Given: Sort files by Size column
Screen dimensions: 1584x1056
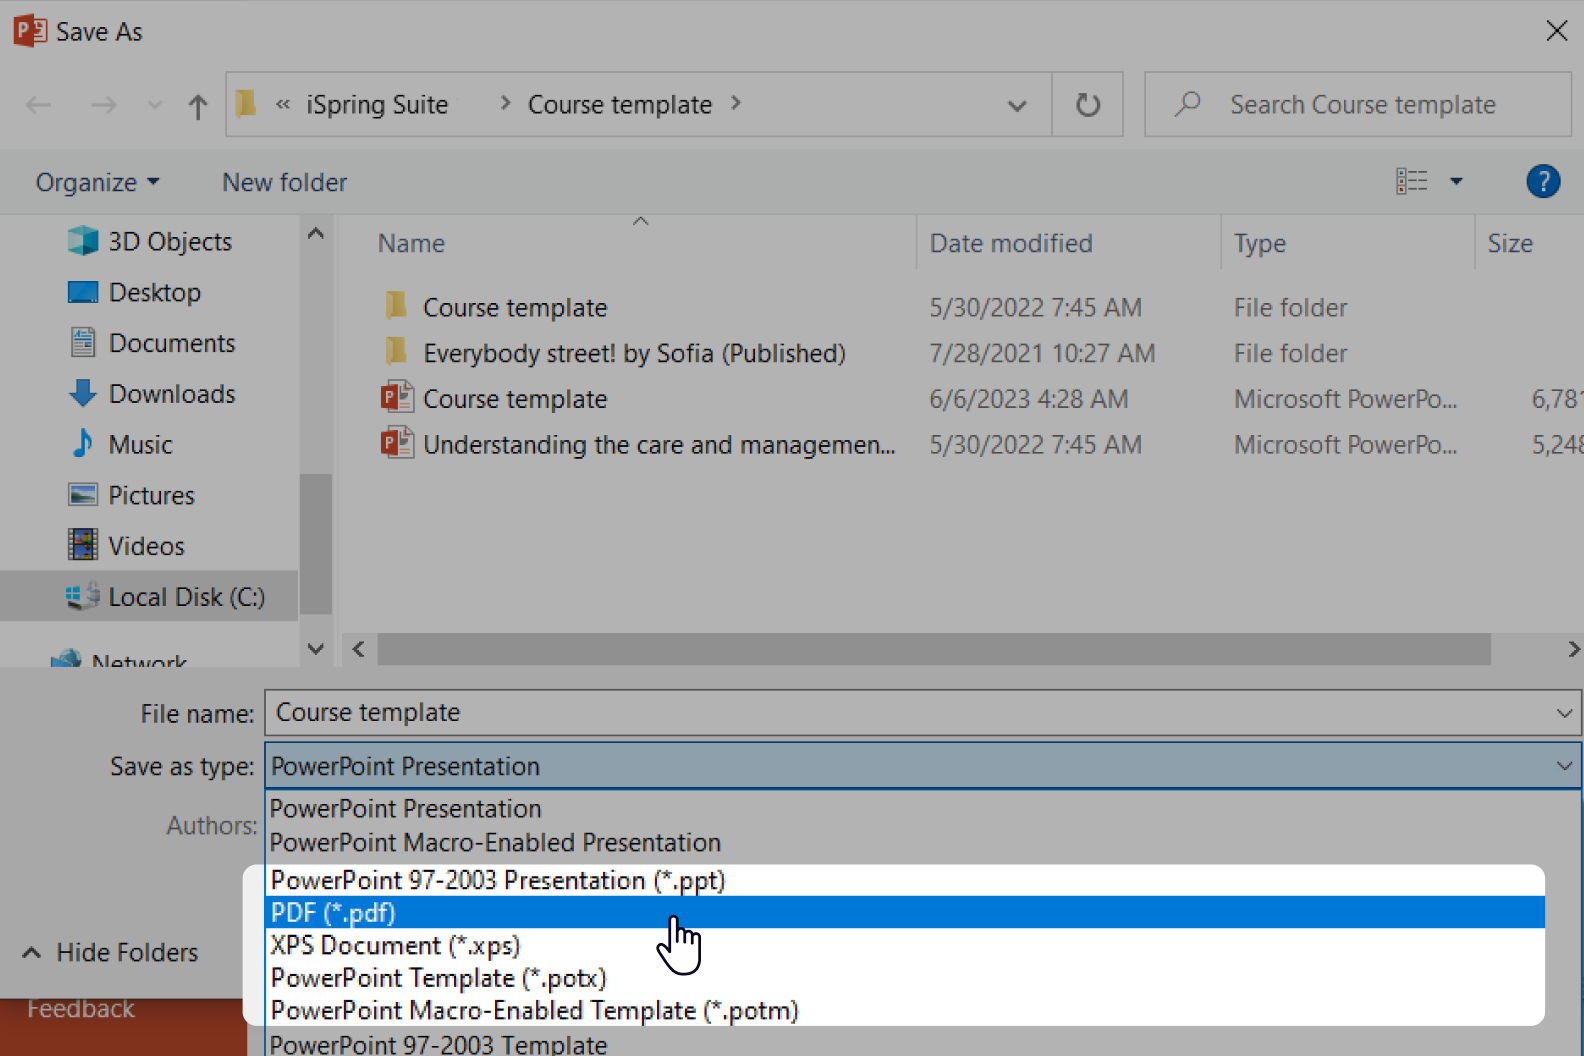Looking at the screenshot, I should (1510, 243).
